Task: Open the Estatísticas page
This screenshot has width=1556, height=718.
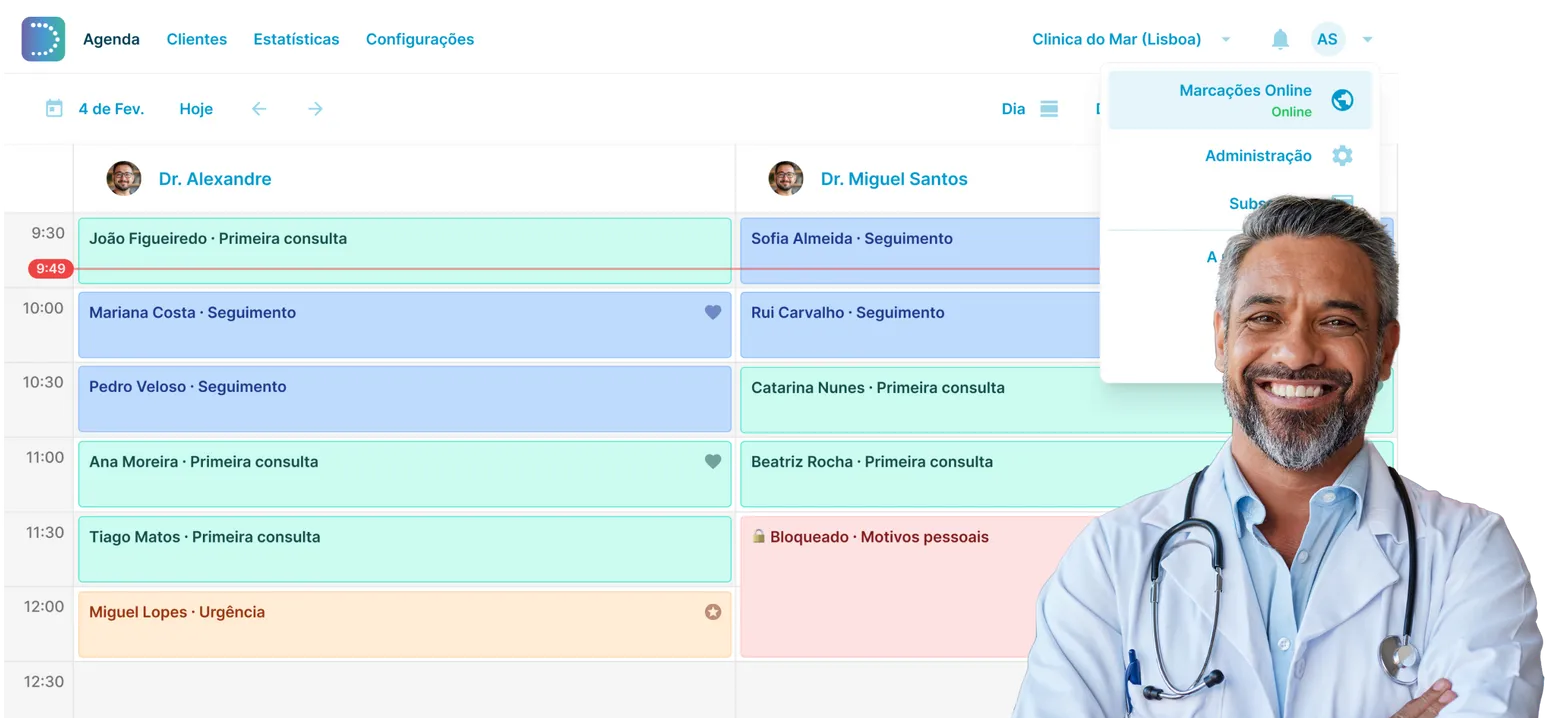Action: 296,39
